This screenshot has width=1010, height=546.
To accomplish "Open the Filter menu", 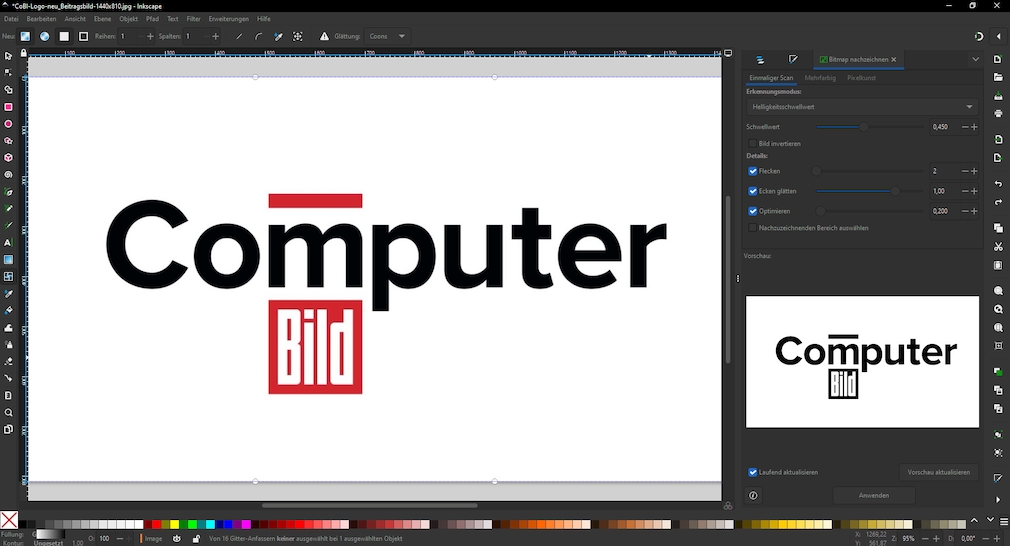I will (x=193, y=19).
